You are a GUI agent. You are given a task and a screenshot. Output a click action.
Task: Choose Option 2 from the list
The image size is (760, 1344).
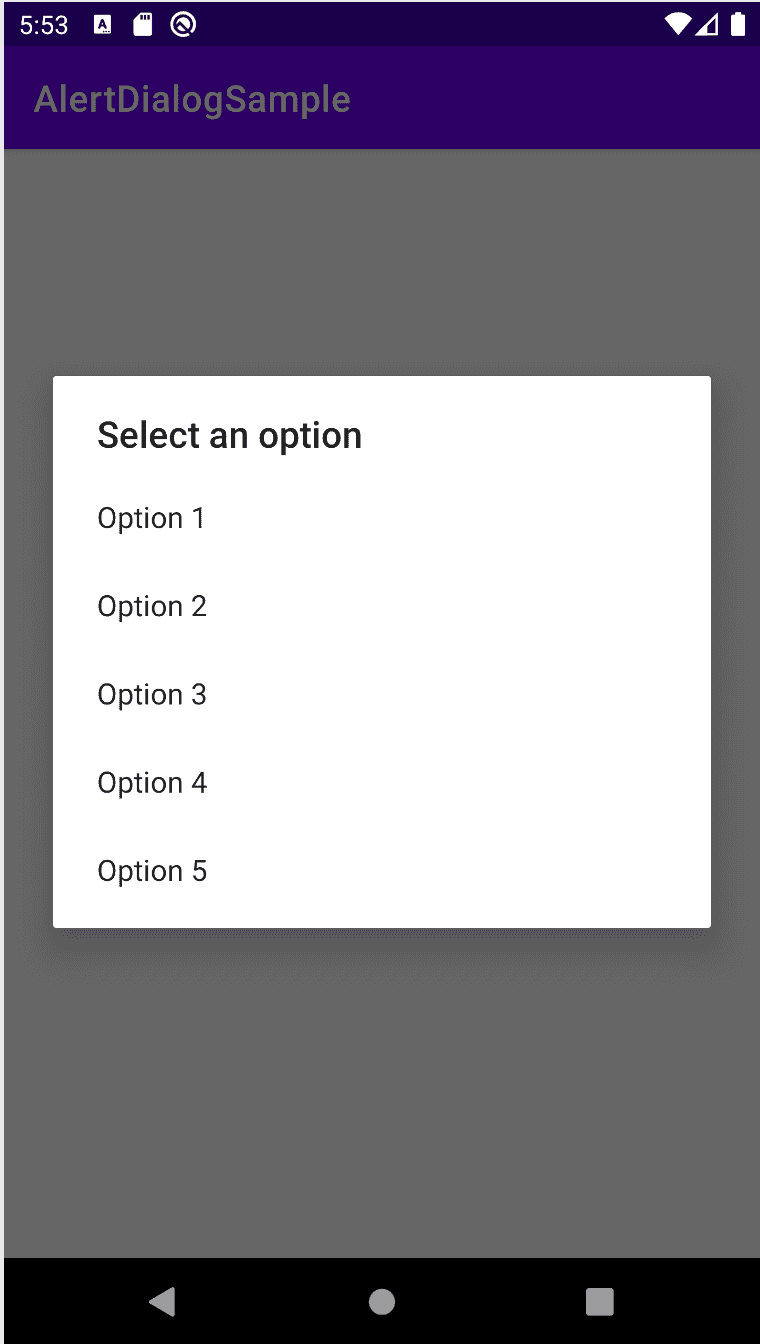point(382,606)
